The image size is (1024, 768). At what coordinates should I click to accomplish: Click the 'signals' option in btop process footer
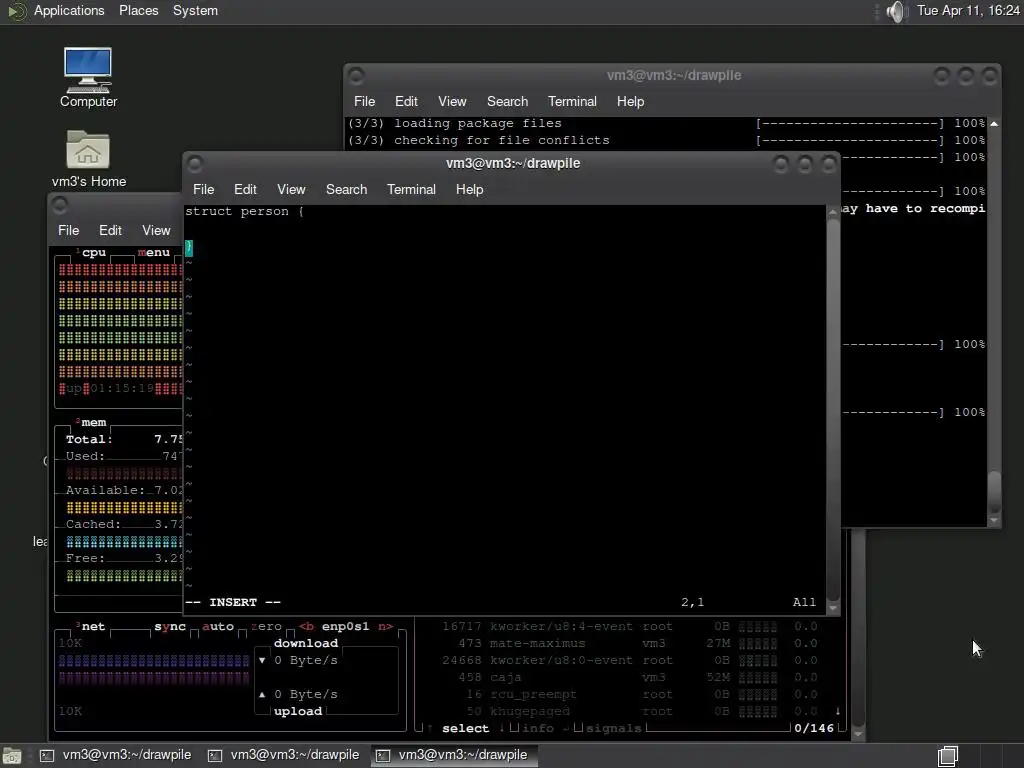614,728
